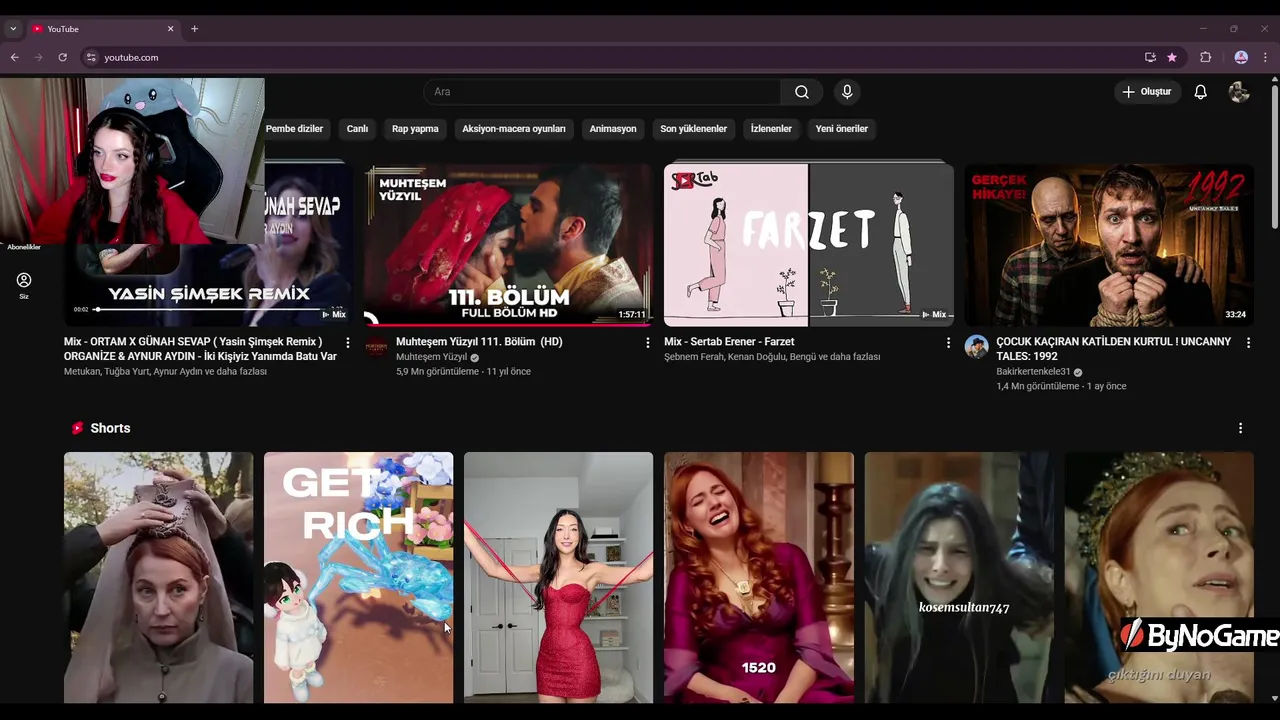Select the İzlenenler filter chip
Screen dimensions: 1280x720
point(771,129)
